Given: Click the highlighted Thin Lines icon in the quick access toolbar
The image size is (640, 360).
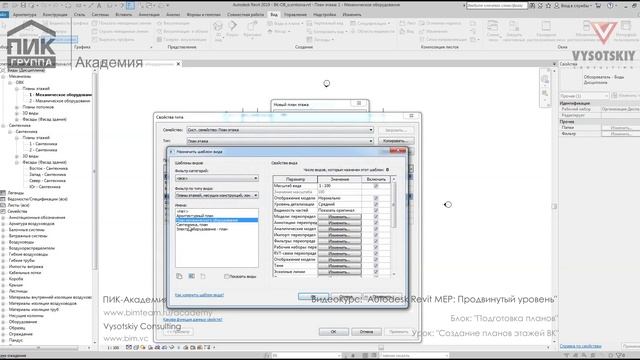Looking at the screenshot, I should [x=130, y=6].
